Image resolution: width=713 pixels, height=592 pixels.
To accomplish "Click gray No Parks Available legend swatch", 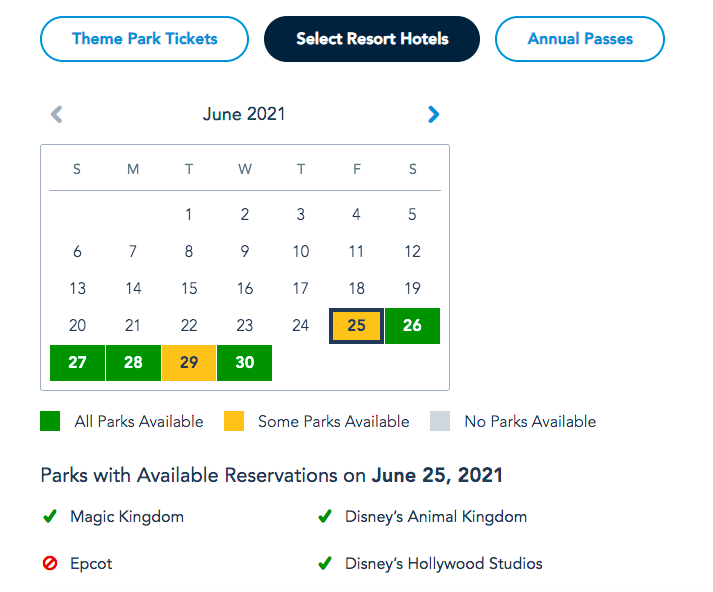I will coord(440,421).
